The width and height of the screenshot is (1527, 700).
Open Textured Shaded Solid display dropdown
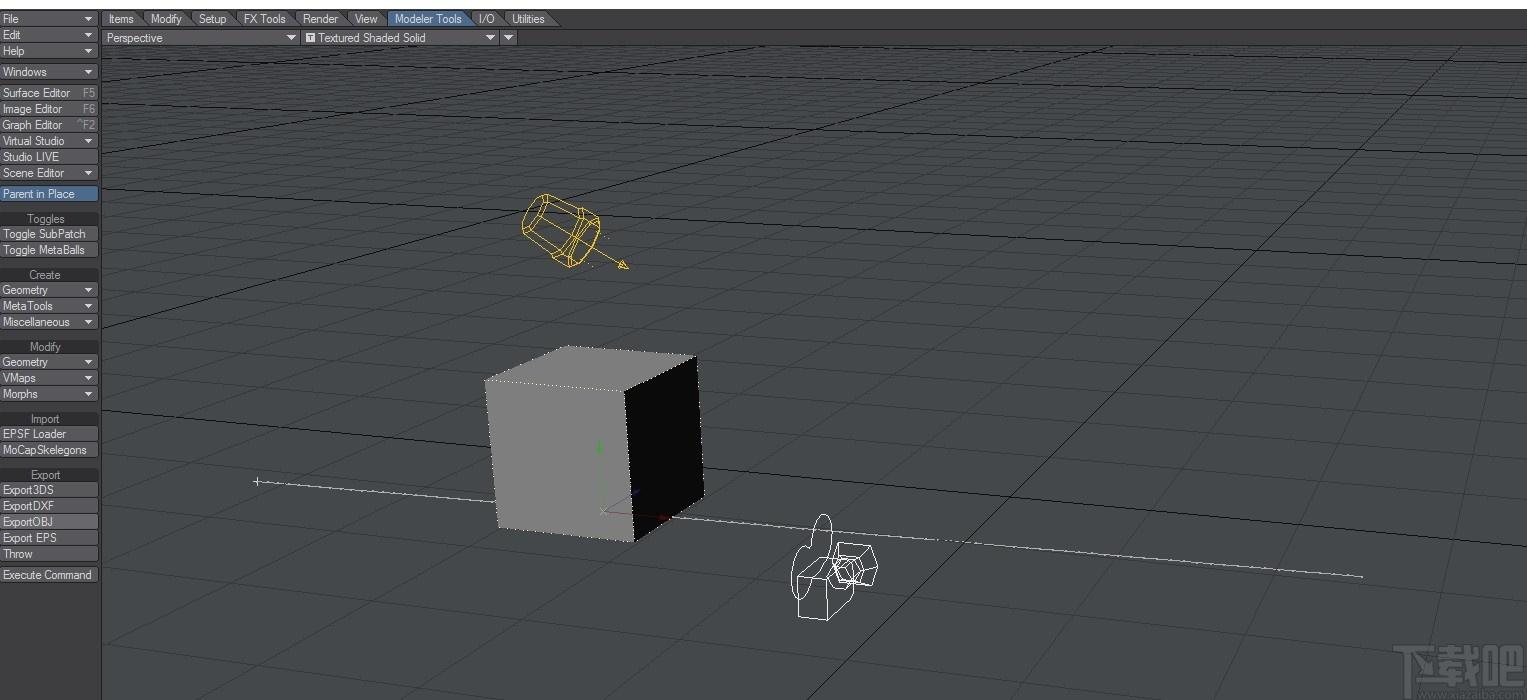click(400, 37)
